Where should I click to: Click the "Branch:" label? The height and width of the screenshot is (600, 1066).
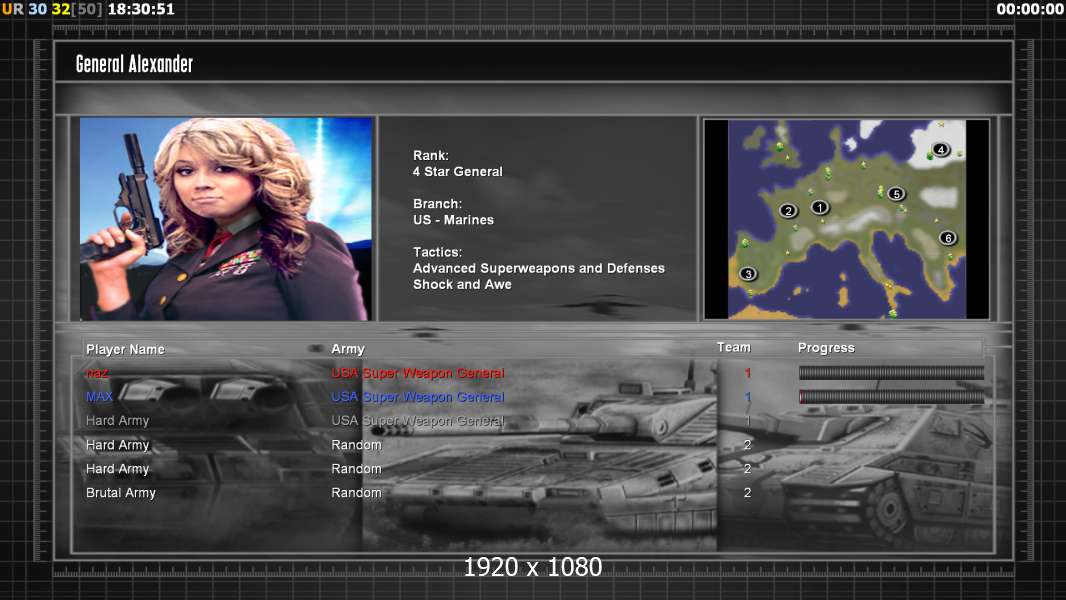click(x=437, y=204)
